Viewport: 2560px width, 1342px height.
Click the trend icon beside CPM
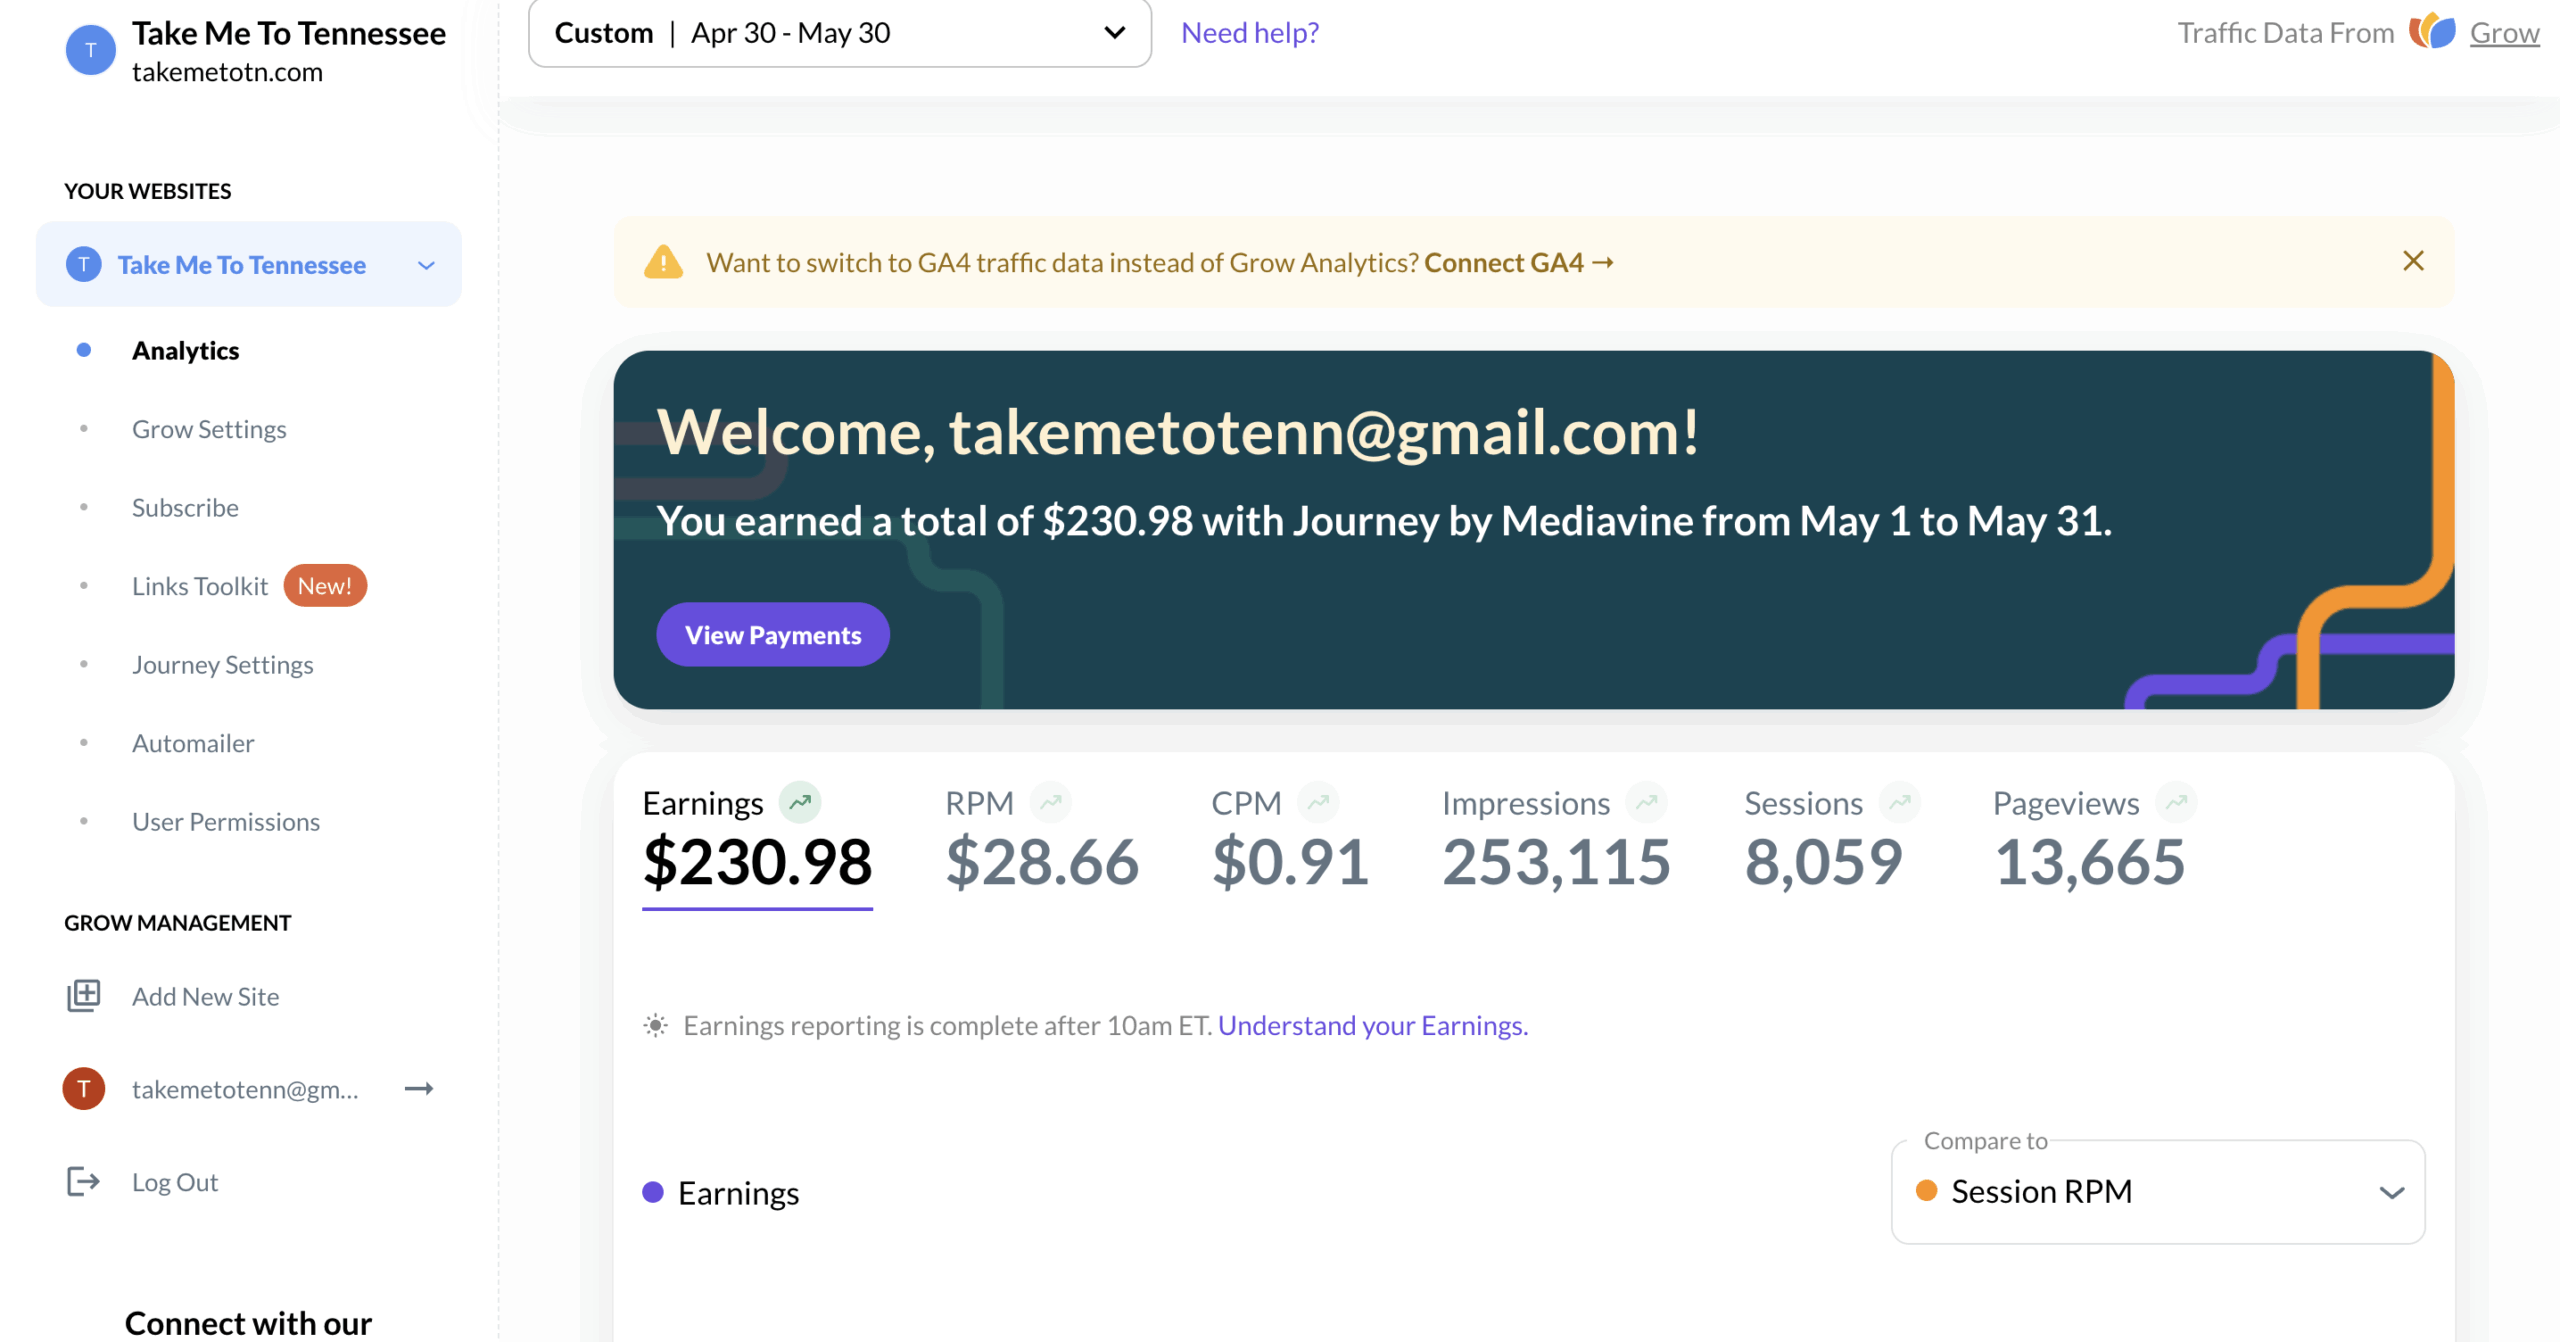1318,802
